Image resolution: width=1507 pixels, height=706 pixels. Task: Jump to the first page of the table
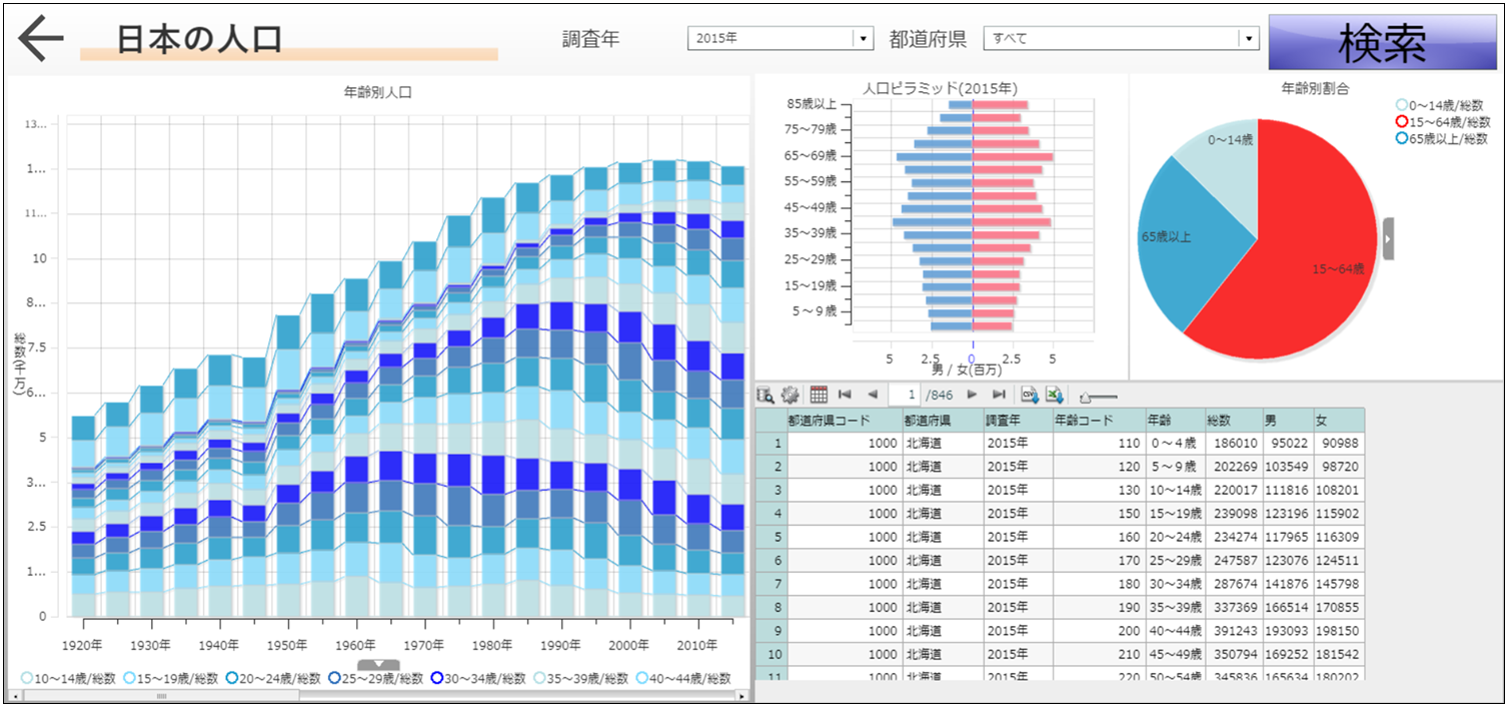click(845, 395)
